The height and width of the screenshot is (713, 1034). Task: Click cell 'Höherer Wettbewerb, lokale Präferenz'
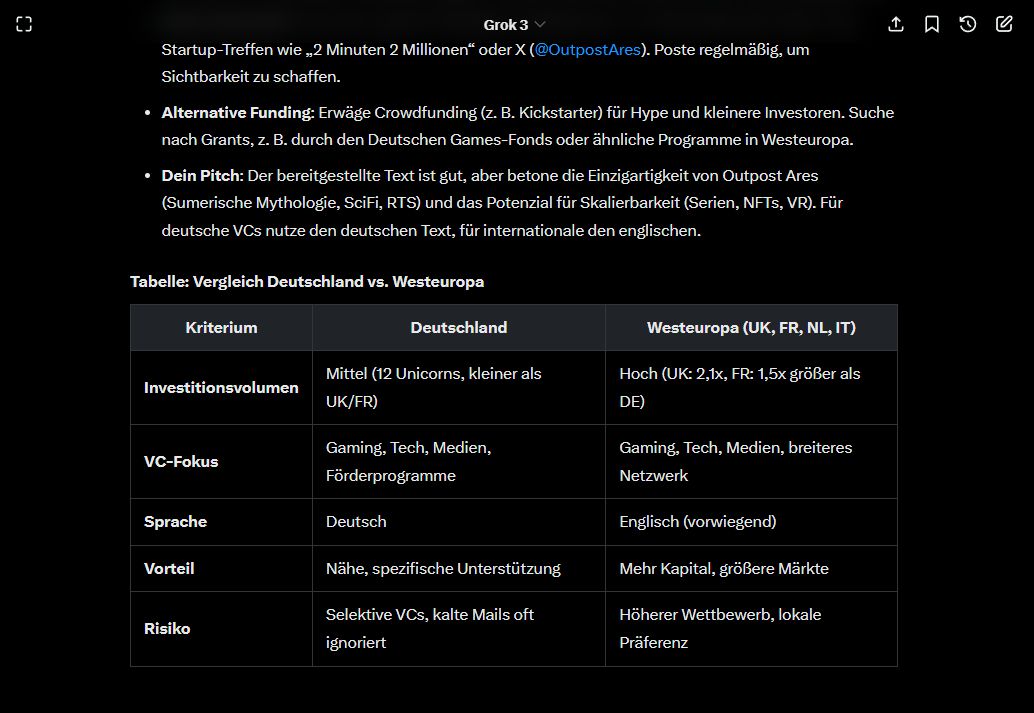click(751, 628)
